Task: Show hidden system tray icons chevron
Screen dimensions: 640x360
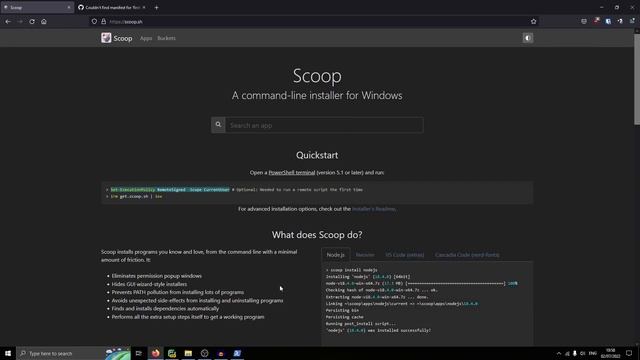Action: point(559,353)
